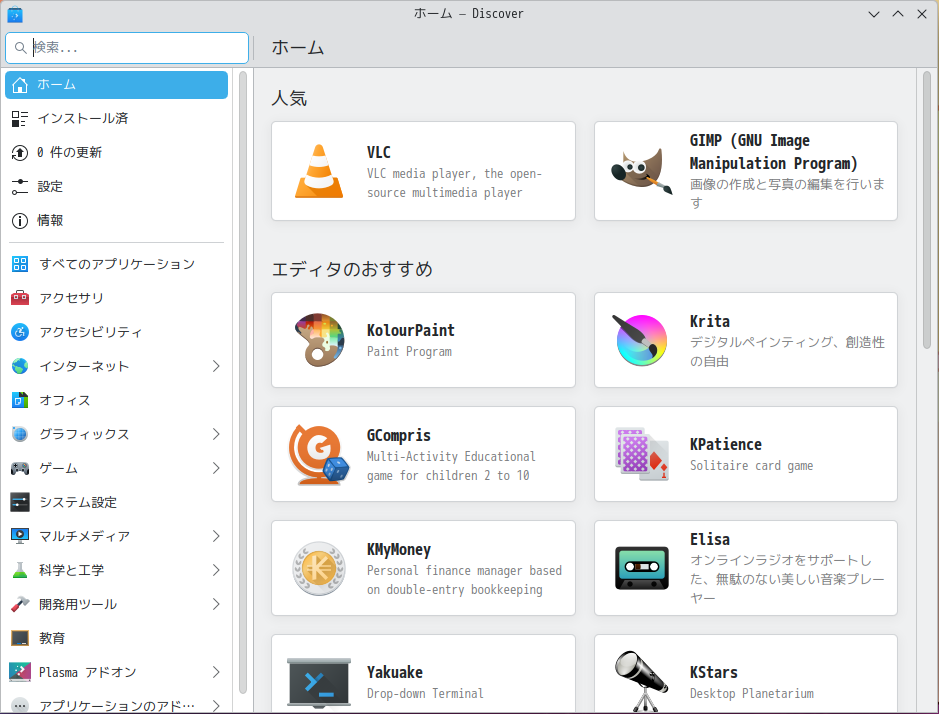Click the Elisa cassette icon
The height and width of the screenshot is (714, 939).
tap(642, 568)
